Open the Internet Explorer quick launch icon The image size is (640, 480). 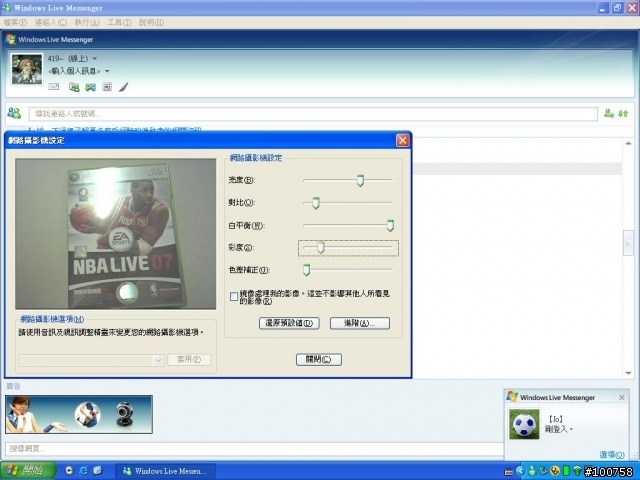tap(83, 471)
